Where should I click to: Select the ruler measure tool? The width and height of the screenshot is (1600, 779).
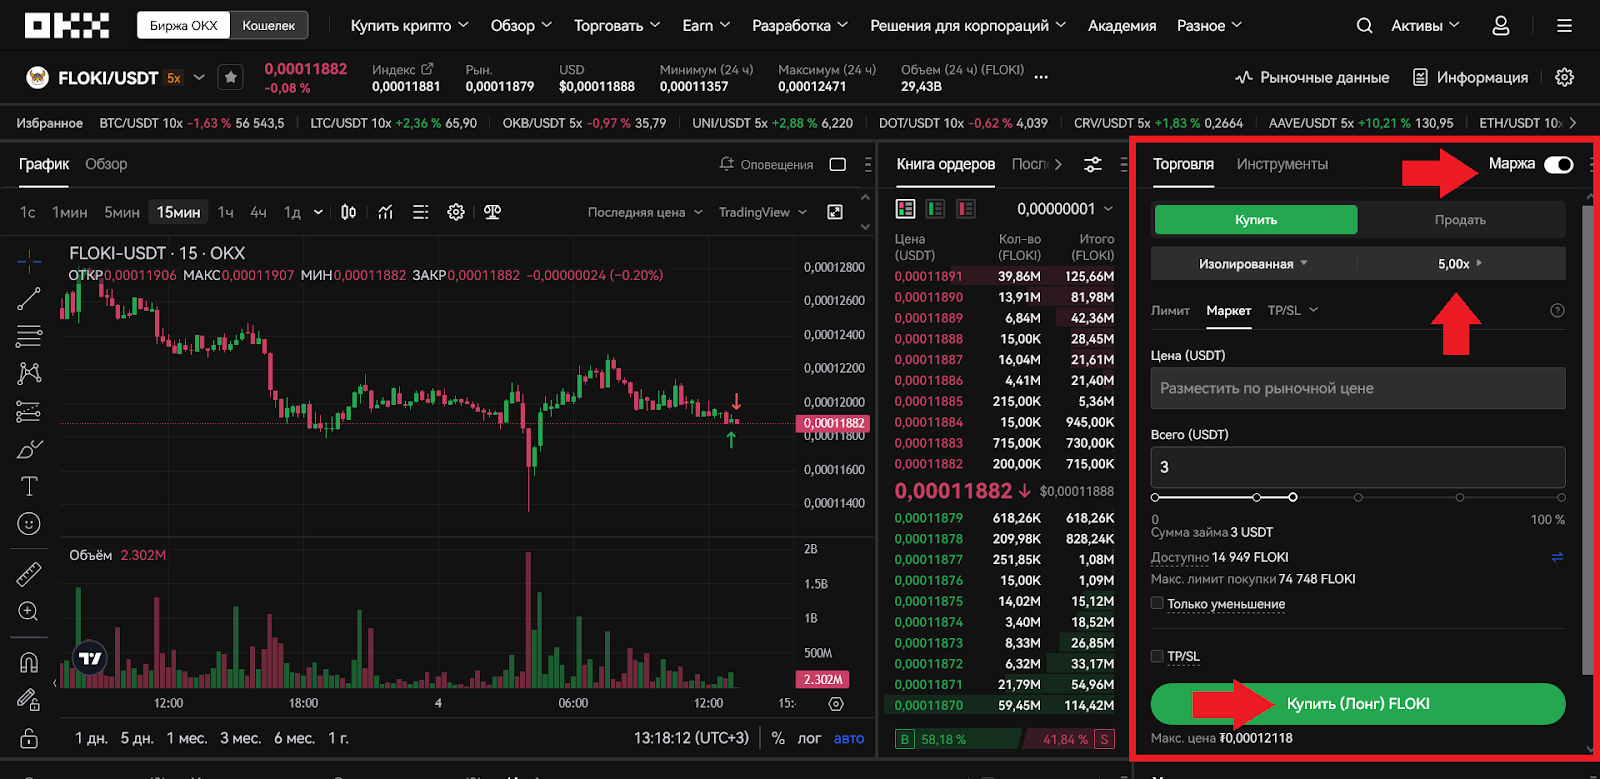pyautogui.click(x=29, y=574)
